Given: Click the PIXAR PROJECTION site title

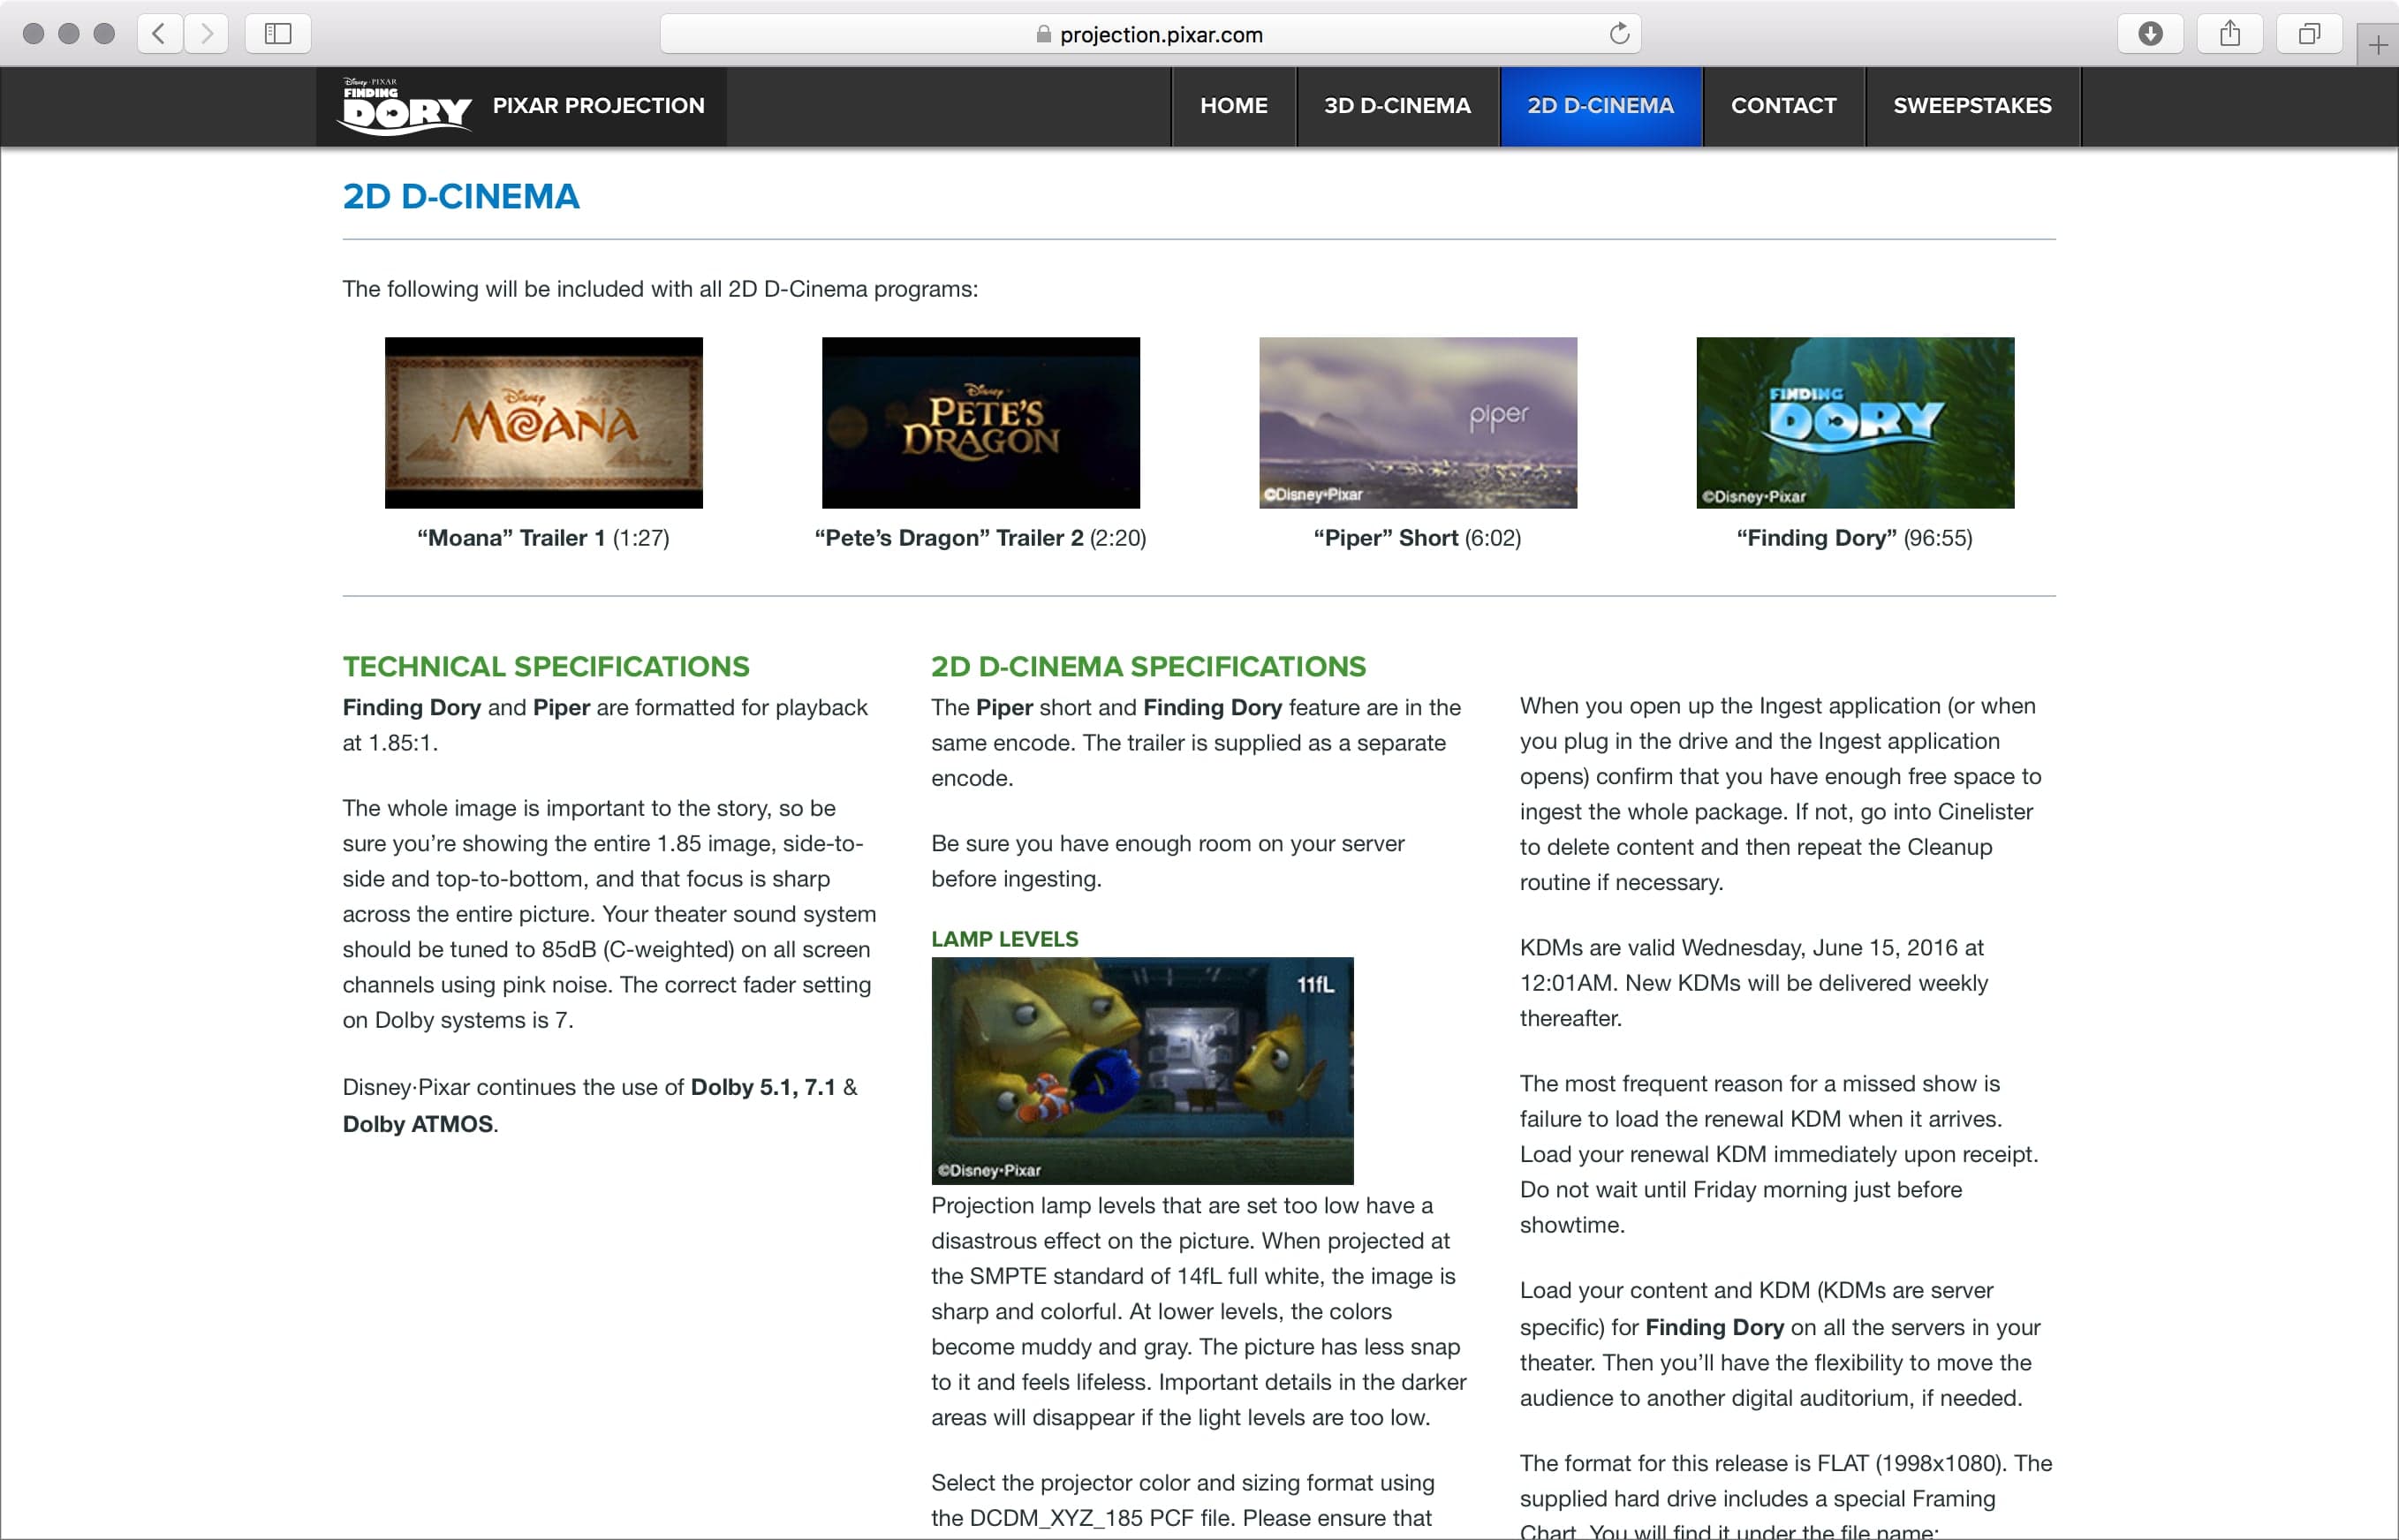Looking at the screenshot, I should pyautogui.click(x=599, y=106).
